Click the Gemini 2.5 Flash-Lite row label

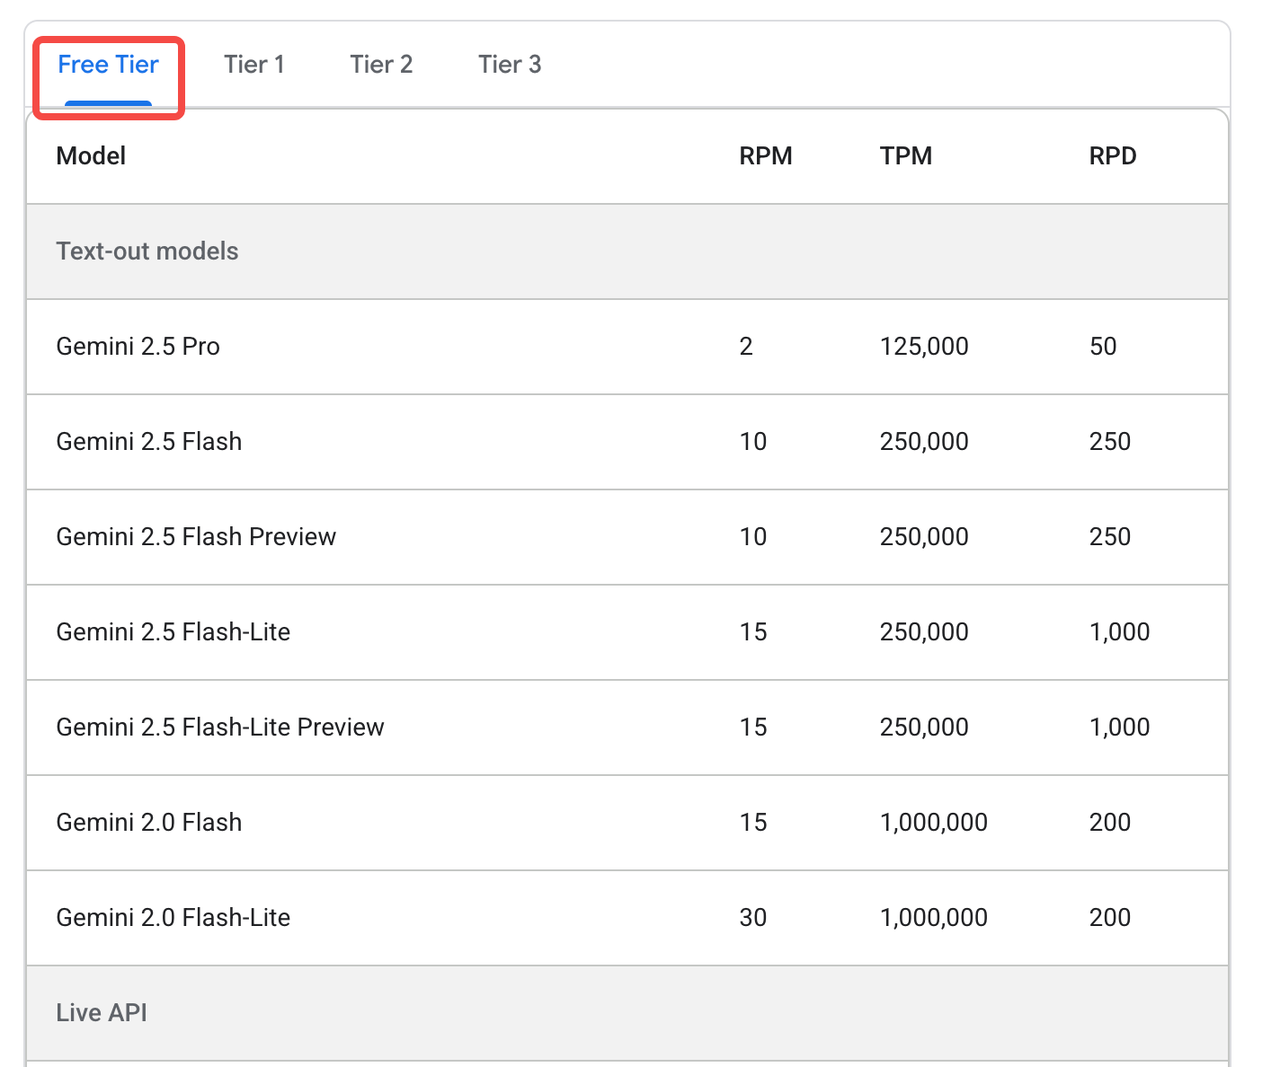173,632
